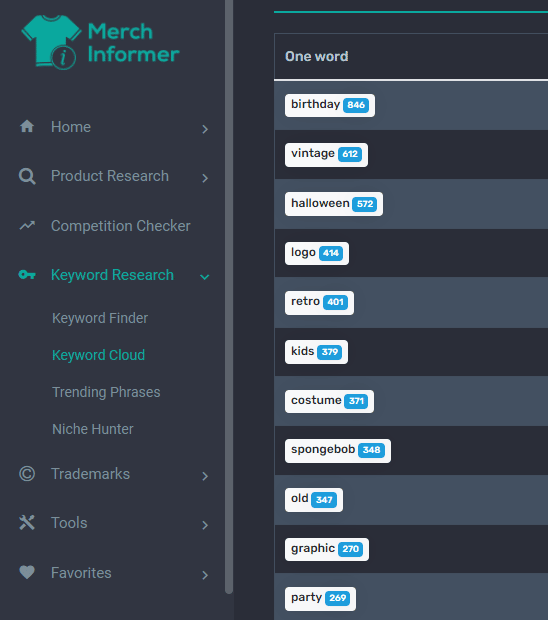
Task: Open Trending Phrases submenu item
Action: (x=106, y=392)
